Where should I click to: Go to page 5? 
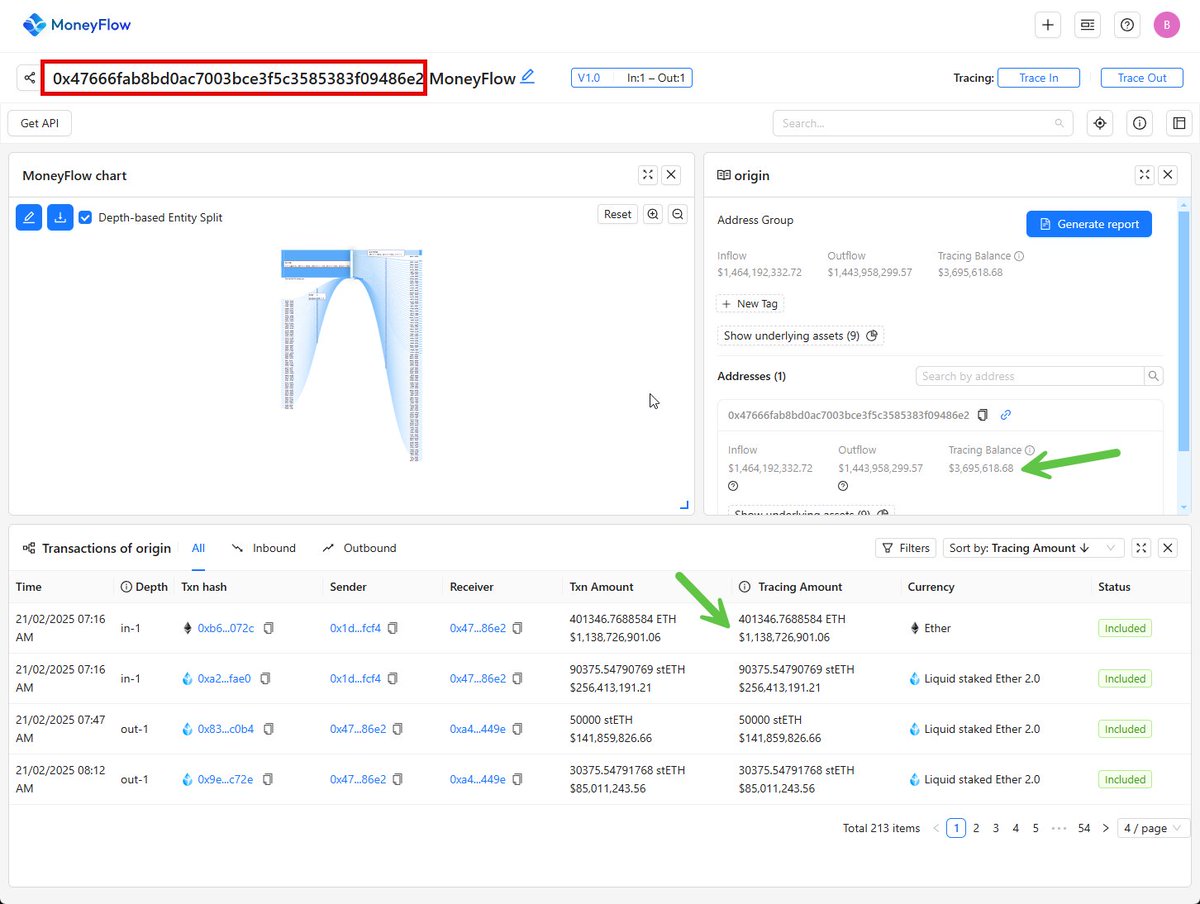tap(1035, 828)
